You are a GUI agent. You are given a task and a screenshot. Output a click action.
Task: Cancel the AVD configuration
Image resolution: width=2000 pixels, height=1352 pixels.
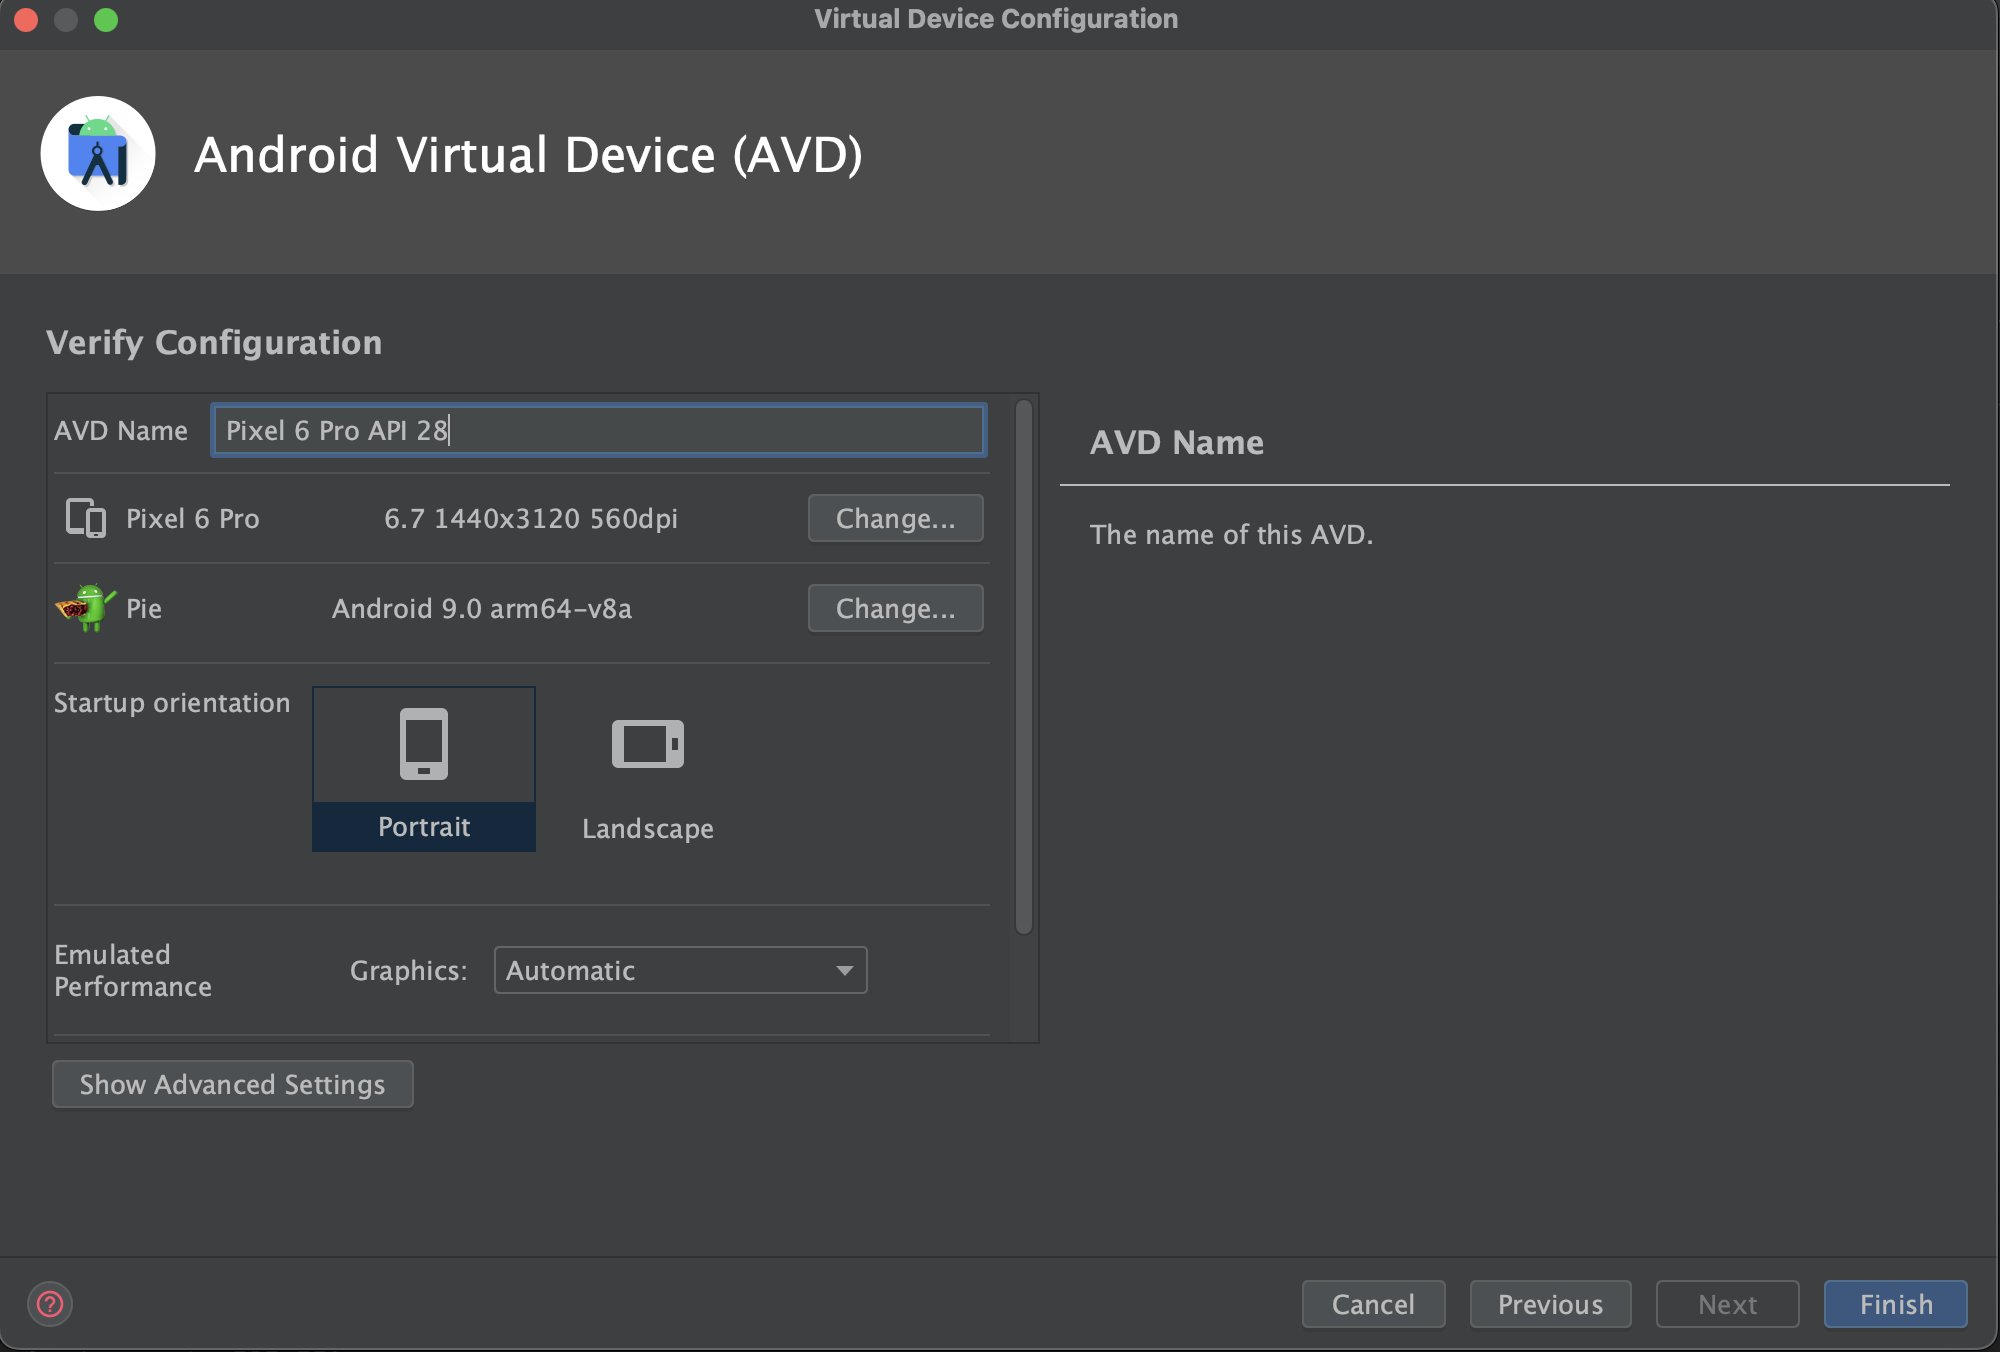pos(1373,1304)
